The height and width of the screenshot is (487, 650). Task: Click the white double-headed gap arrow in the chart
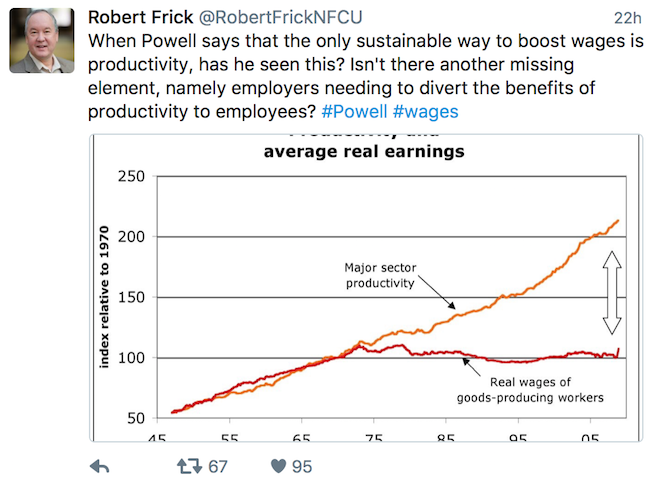pyautogui.click(x=612, y=293)
